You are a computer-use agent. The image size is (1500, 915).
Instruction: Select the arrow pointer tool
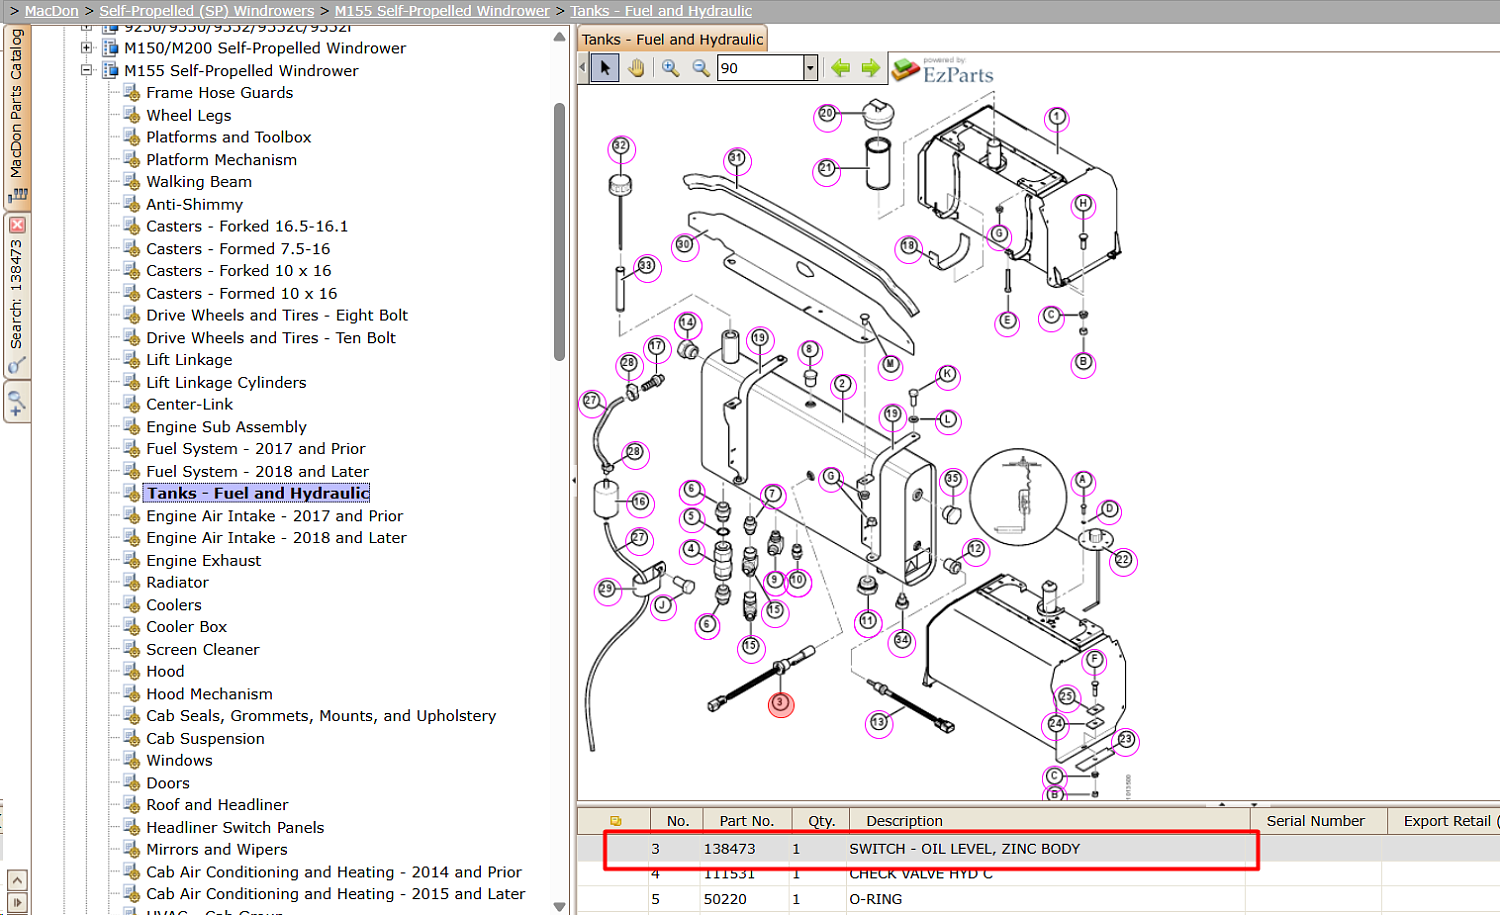pyautogui.click(x=604, y=68)
